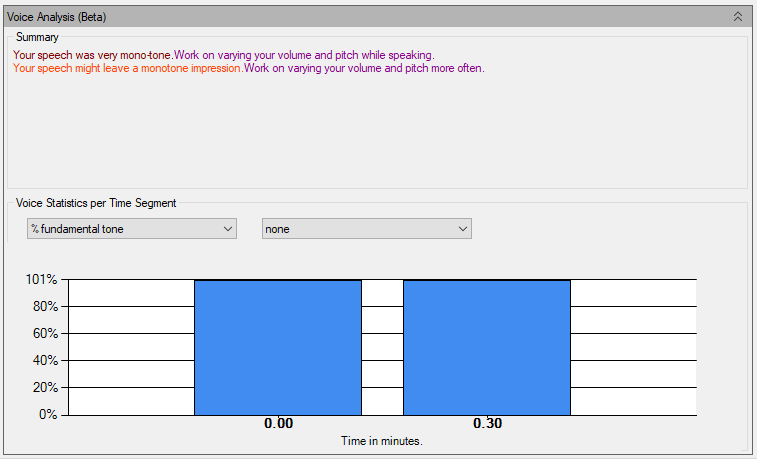The width and height of the screenshot is (757, 459).
Task: Click the "very mono-tone" purple summary text
Action: pos(93,55)
